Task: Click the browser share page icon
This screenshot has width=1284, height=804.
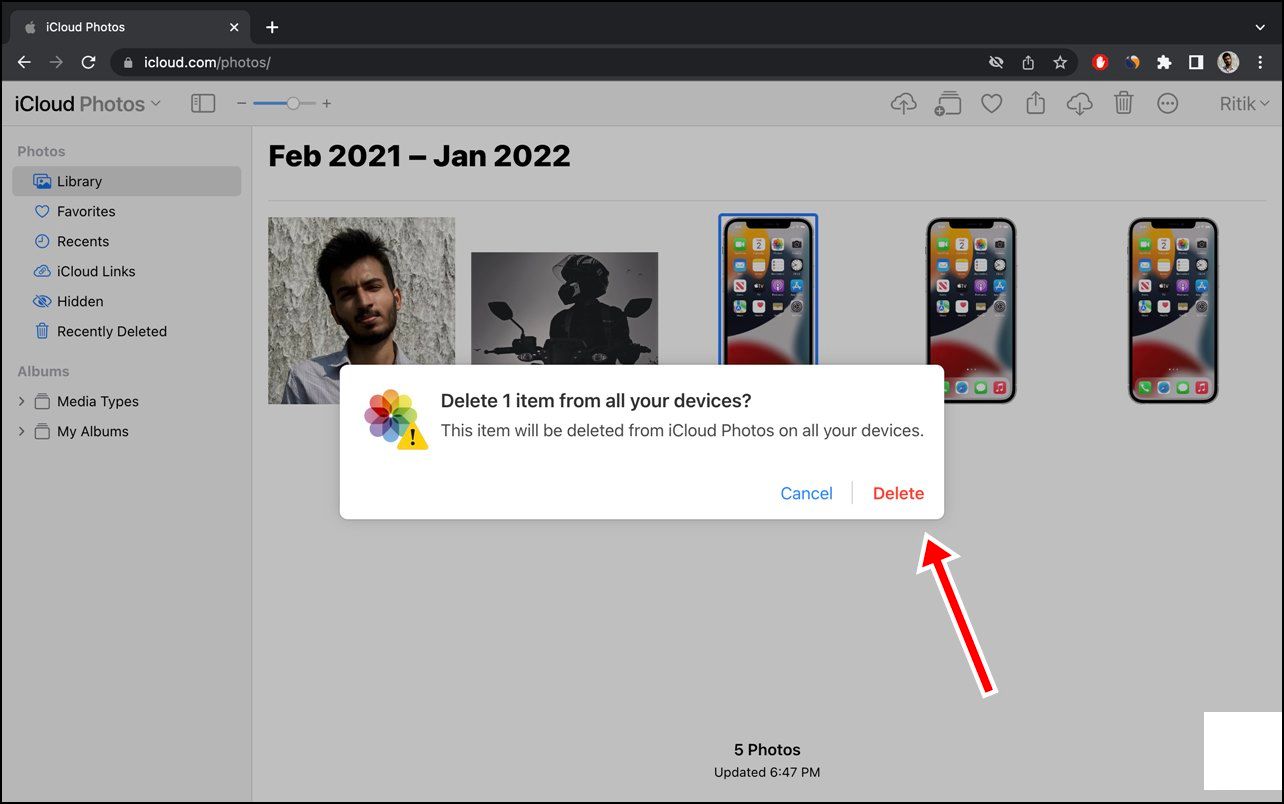Action: (x=1028, y=62)
